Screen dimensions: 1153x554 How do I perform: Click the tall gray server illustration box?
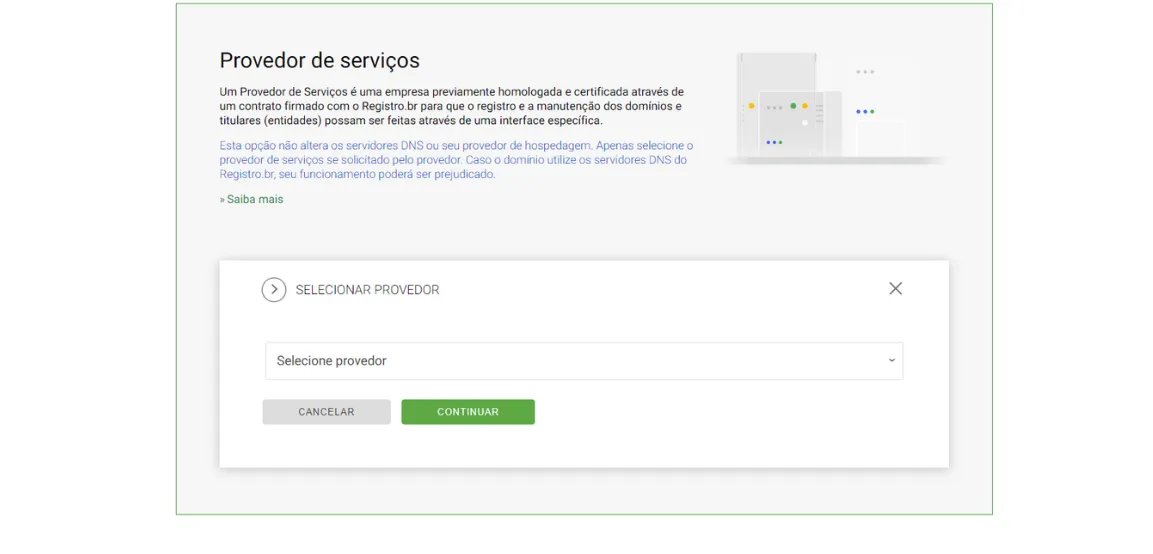tap(777, 103)
